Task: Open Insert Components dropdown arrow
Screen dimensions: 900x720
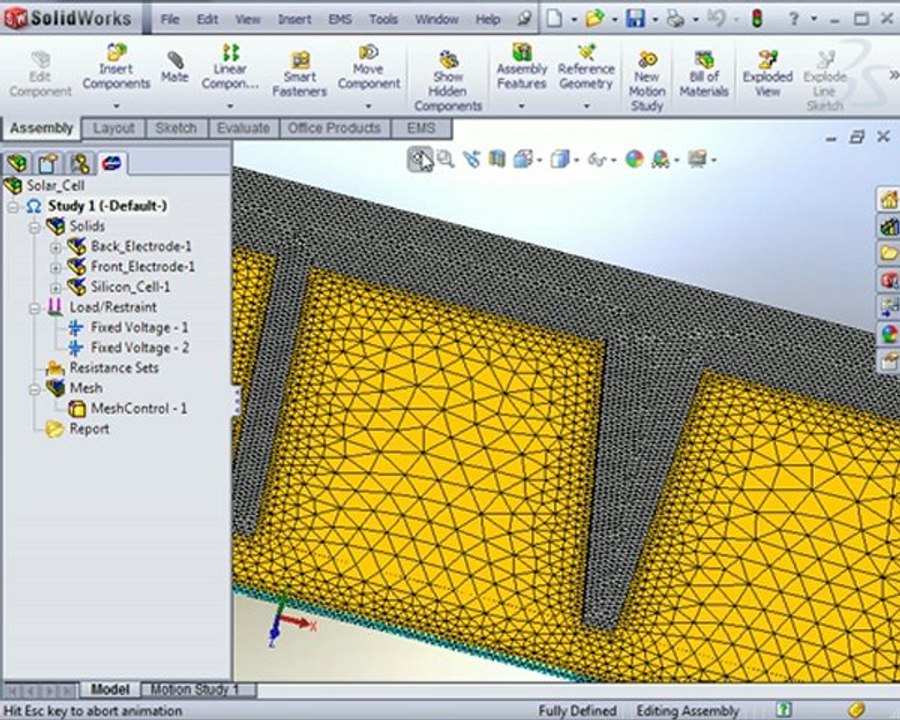Action: [x=117, y=106]
